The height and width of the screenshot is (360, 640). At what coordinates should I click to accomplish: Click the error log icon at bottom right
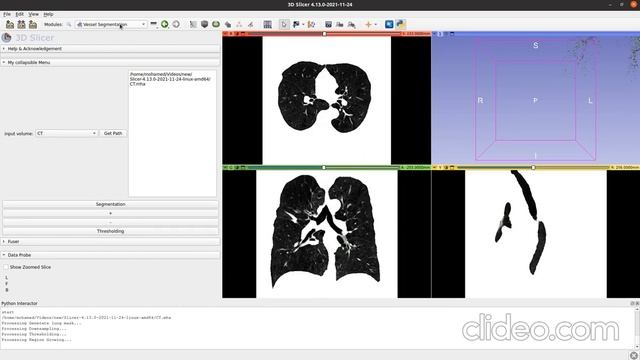[x=633, y=356]
